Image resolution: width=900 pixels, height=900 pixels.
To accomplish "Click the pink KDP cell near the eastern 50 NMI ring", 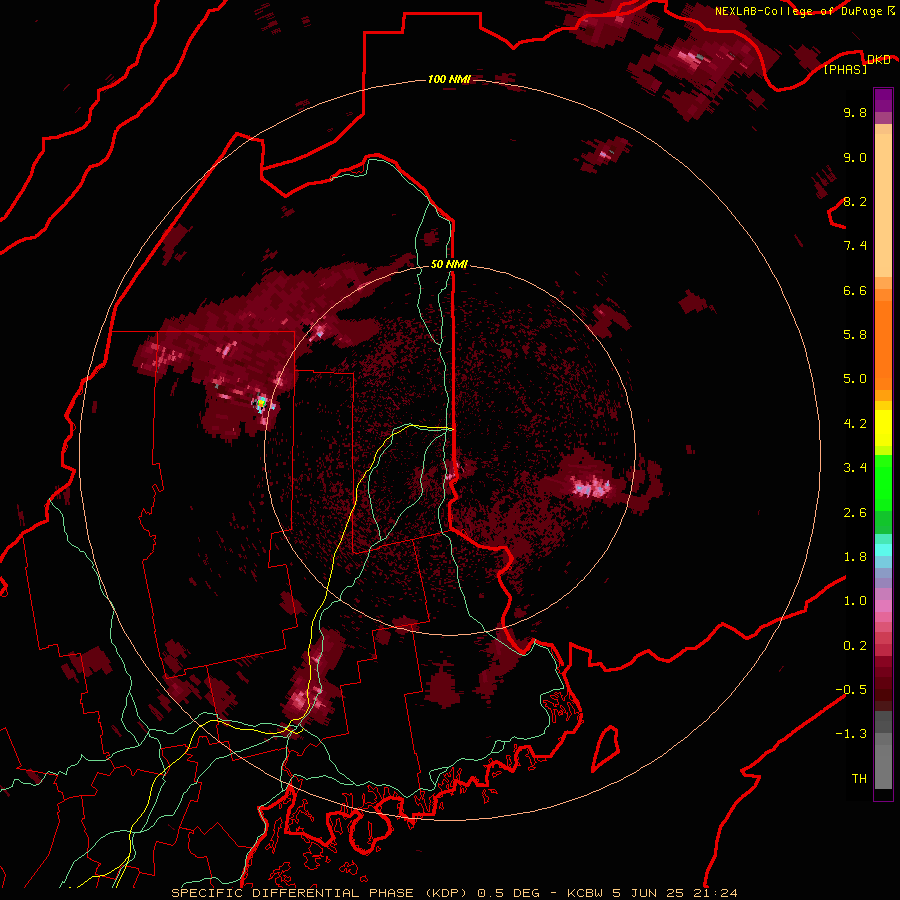I will click(x=591, y=488).
